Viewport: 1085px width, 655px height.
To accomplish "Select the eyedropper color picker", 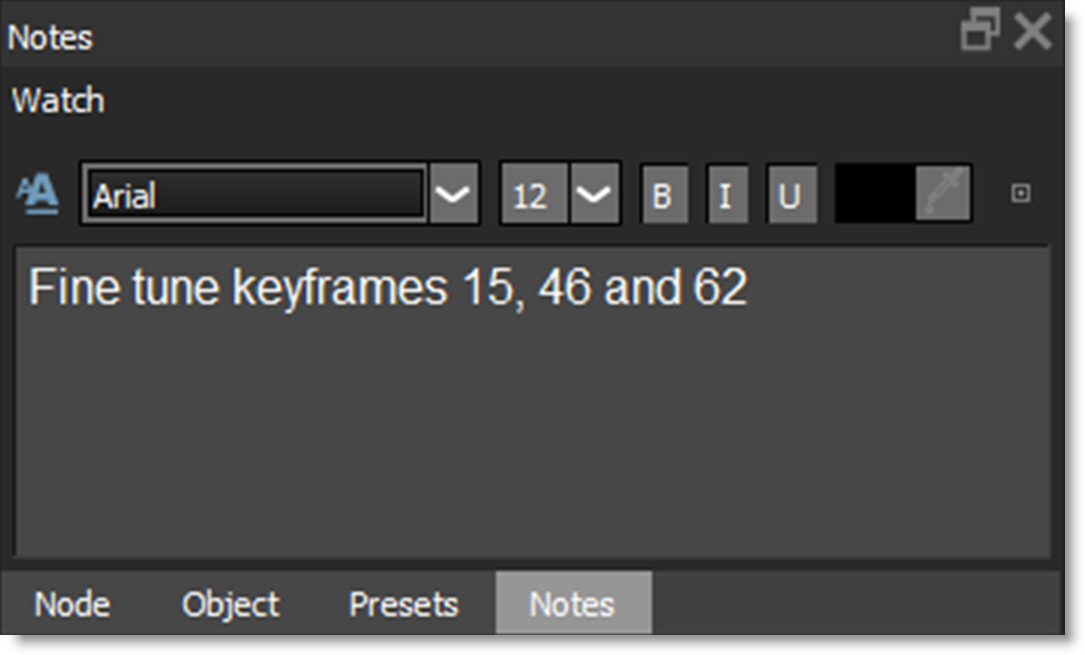I will pos(943,194).
